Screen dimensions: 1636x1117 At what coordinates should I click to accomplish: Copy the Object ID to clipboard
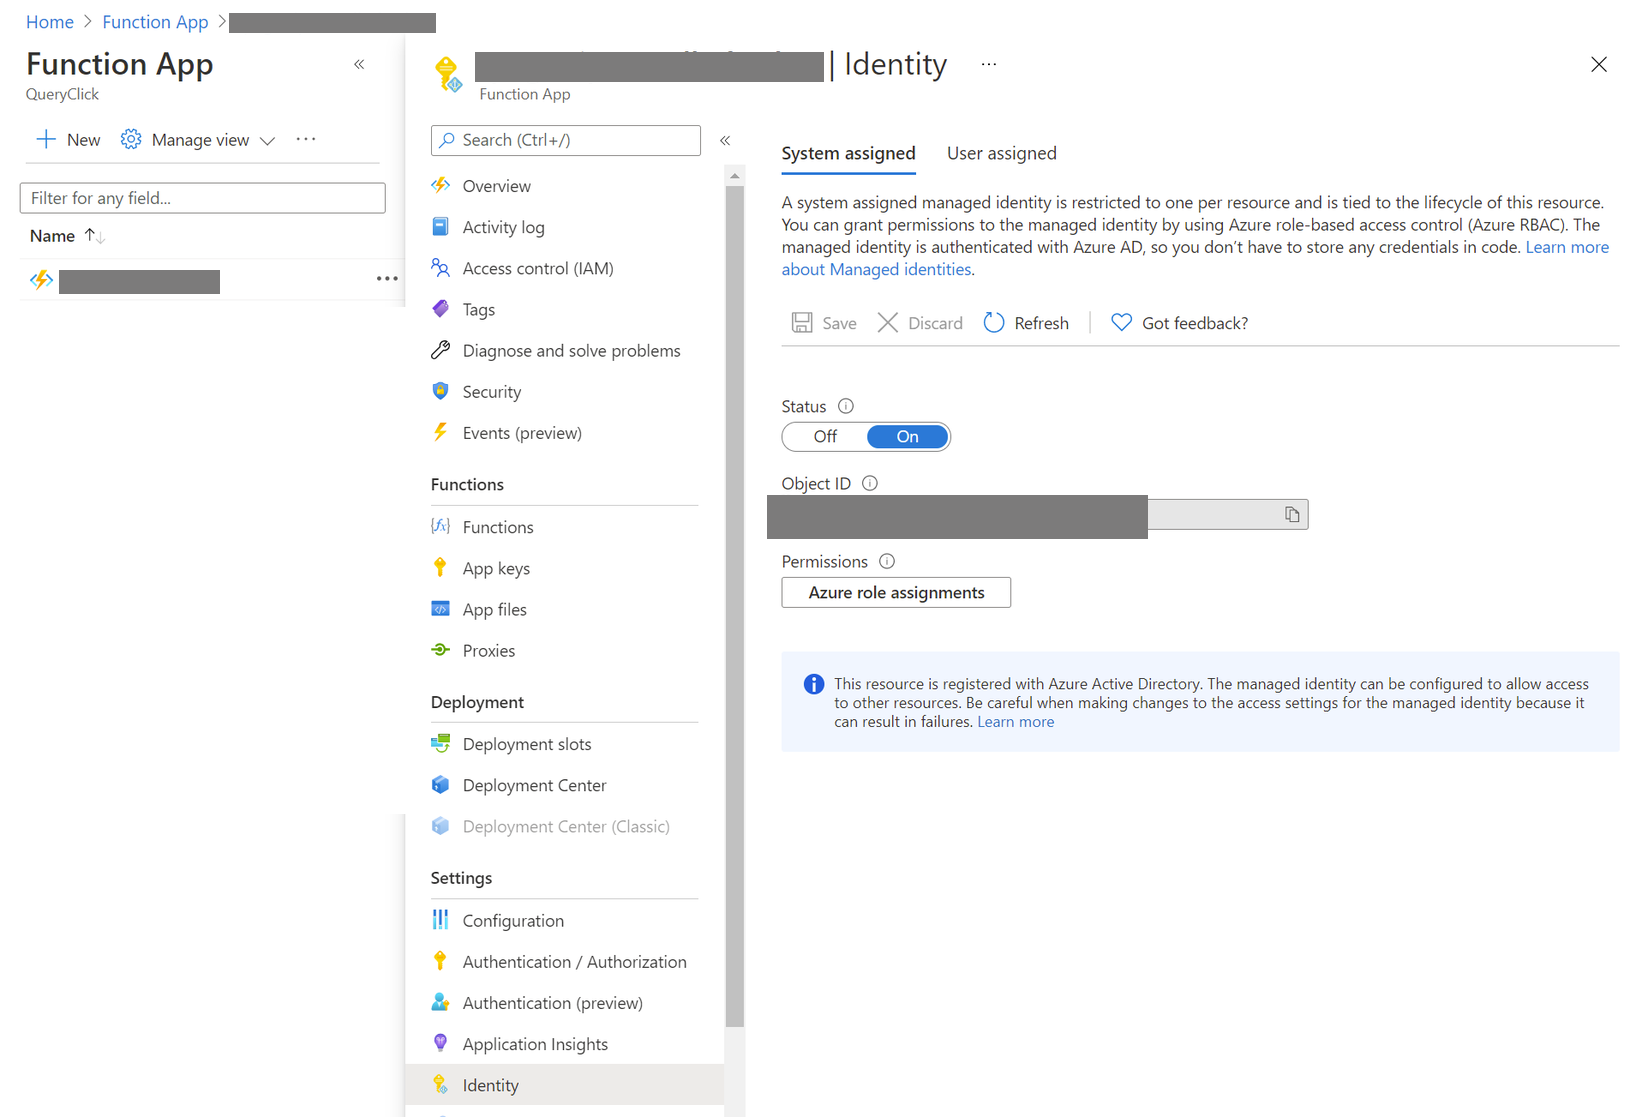1292,514
